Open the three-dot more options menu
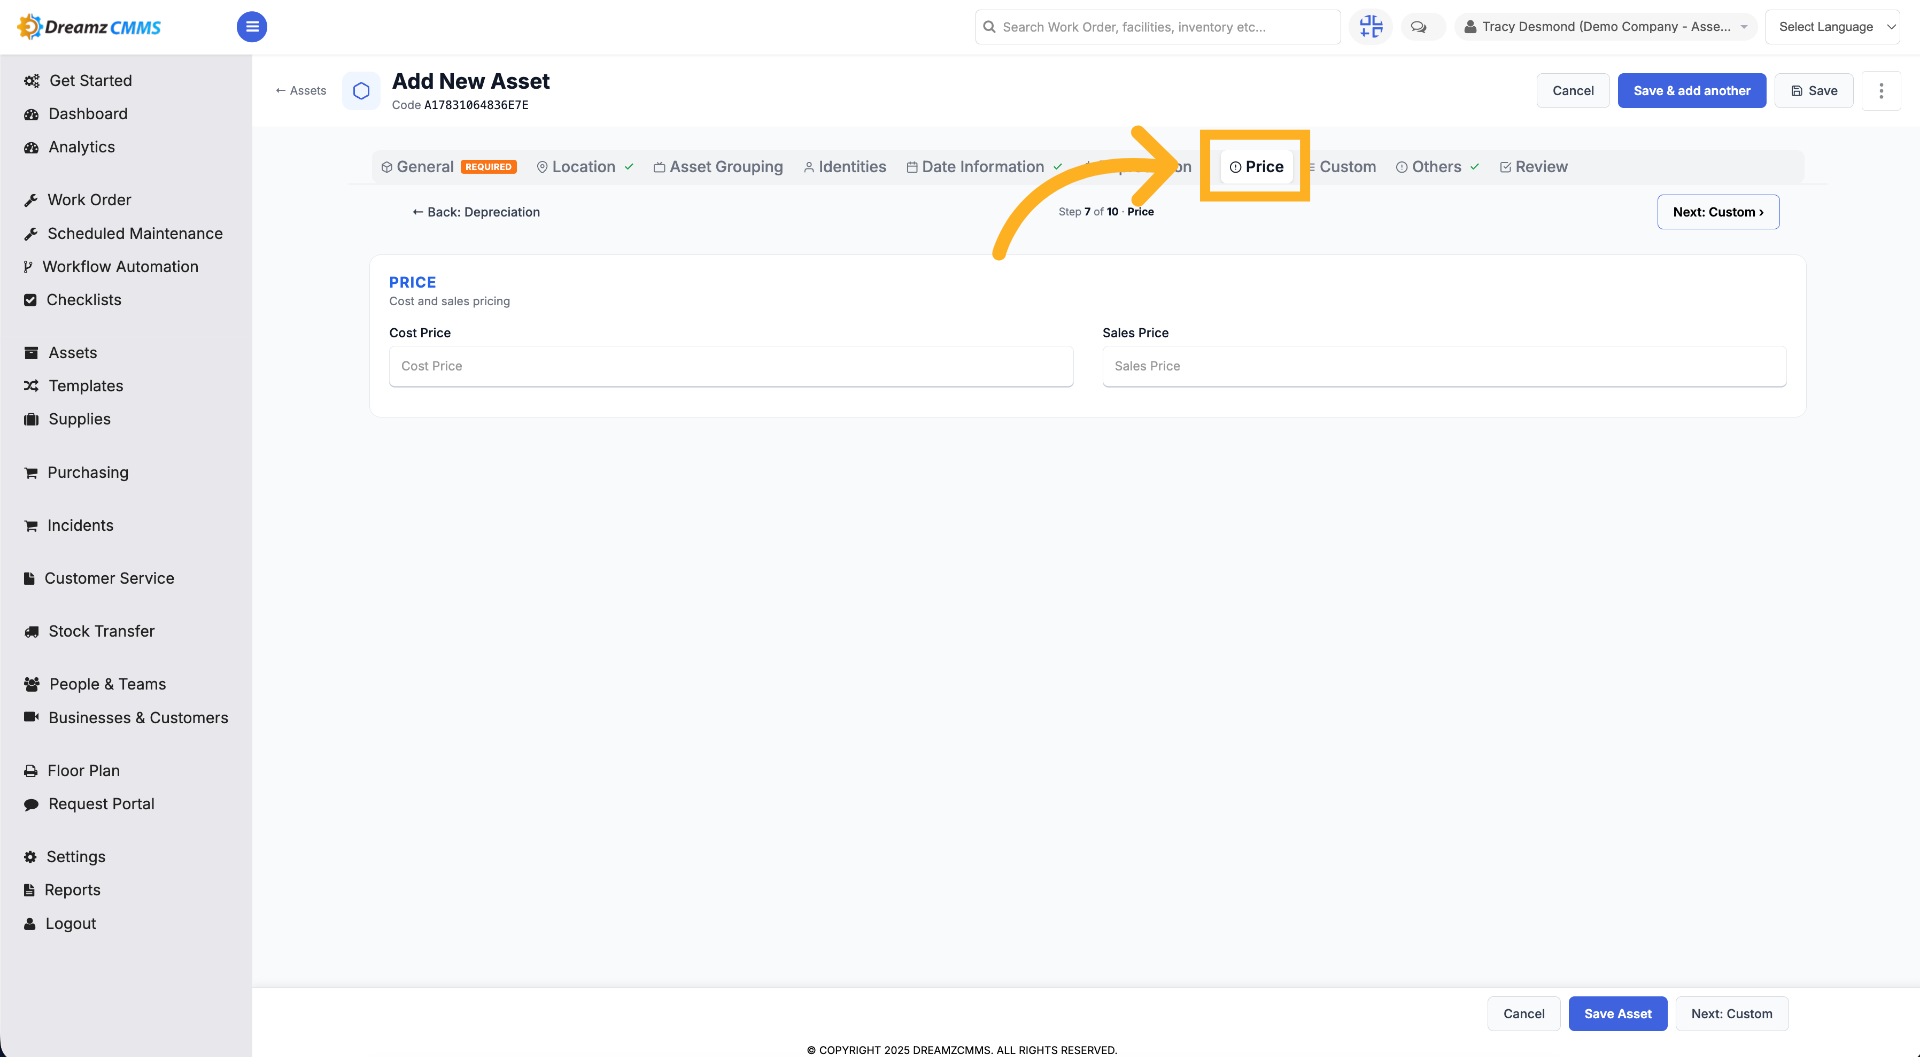Image resolution: width=1920 pixels, height=1057 pixels. click(x=1881, y=91)
